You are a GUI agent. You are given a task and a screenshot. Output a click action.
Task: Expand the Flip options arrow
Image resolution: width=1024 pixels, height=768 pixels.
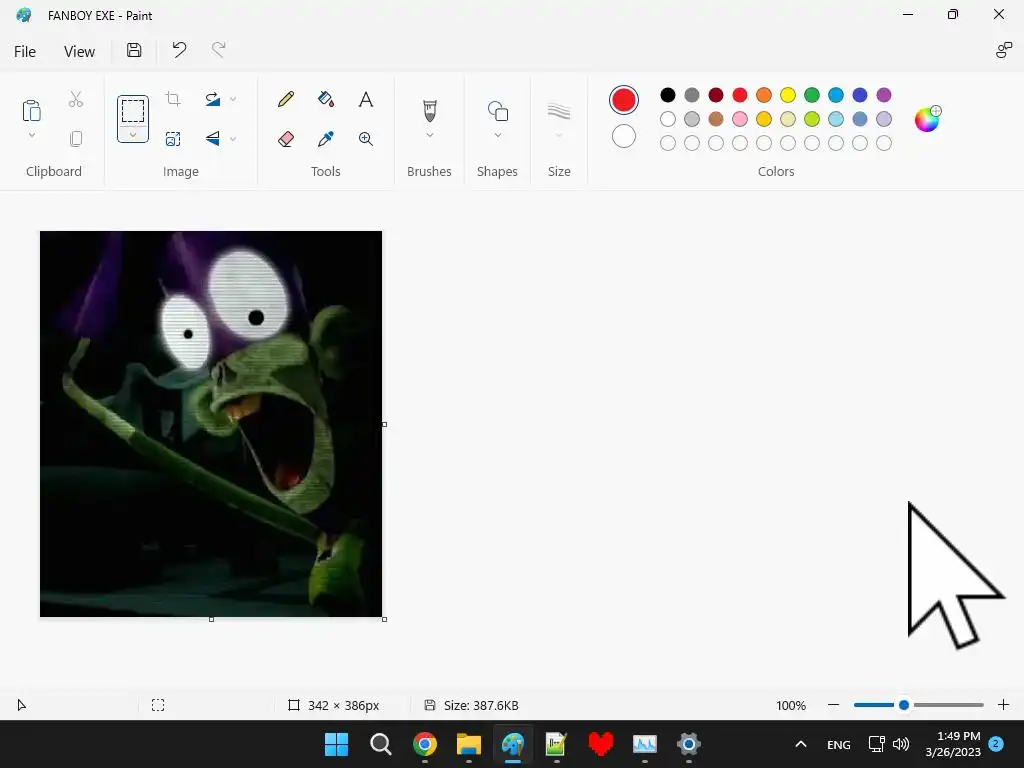click(x=233, y=138)
